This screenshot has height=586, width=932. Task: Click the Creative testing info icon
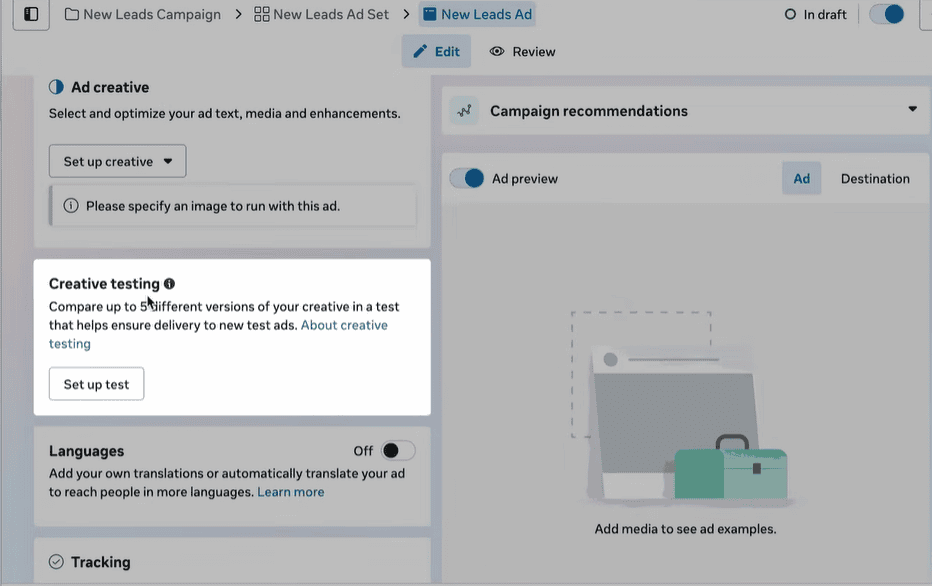(x=169, y=284)
